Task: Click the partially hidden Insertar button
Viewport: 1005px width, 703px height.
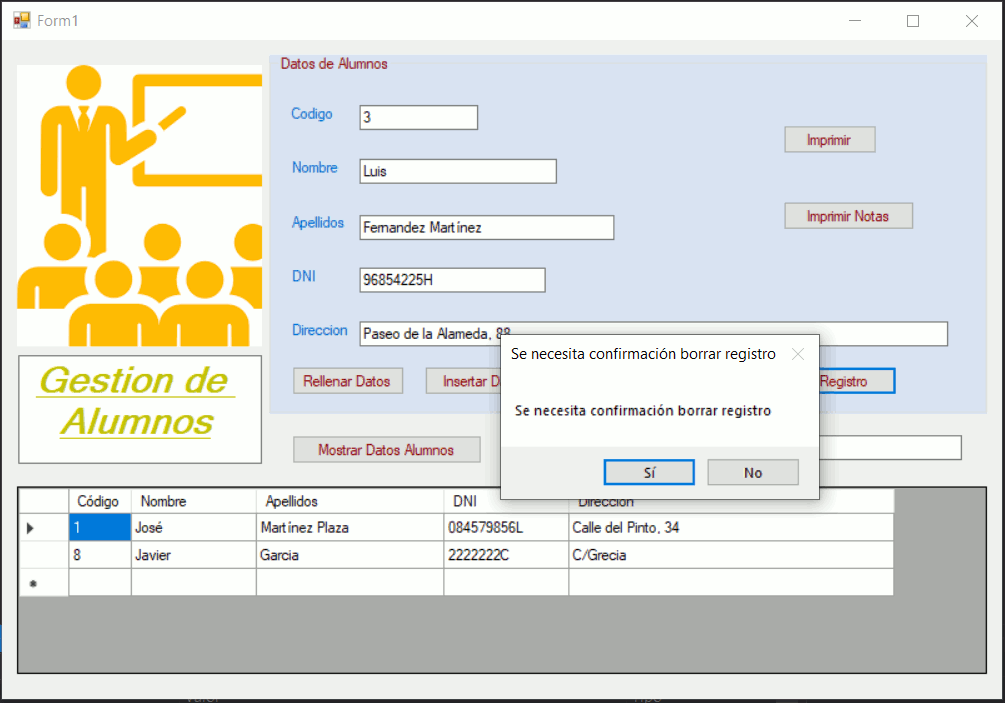Action: tap(463, 381)
